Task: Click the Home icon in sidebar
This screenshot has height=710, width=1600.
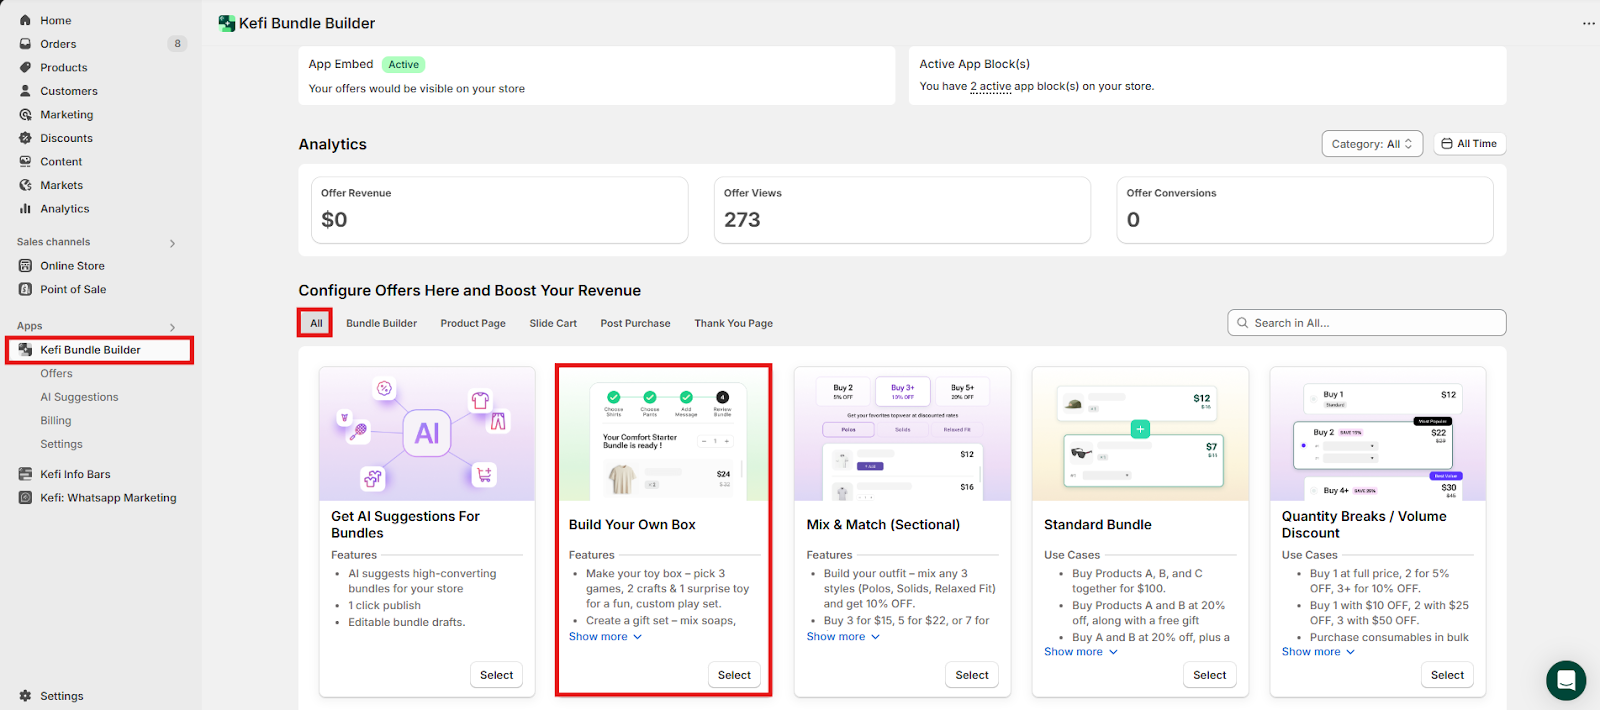Action: tap(25, 20)
